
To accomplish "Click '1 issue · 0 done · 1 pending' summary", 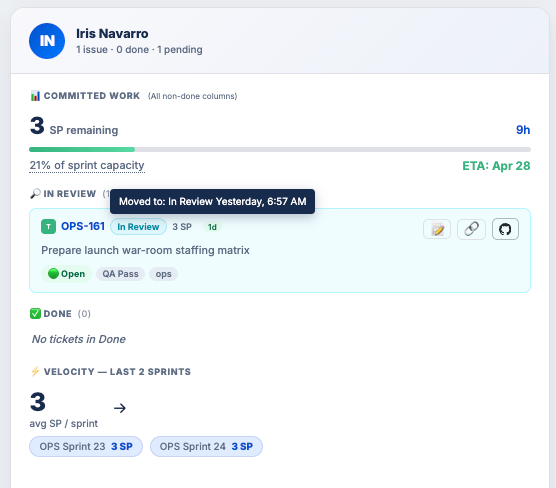I will [x=139, y=50].
